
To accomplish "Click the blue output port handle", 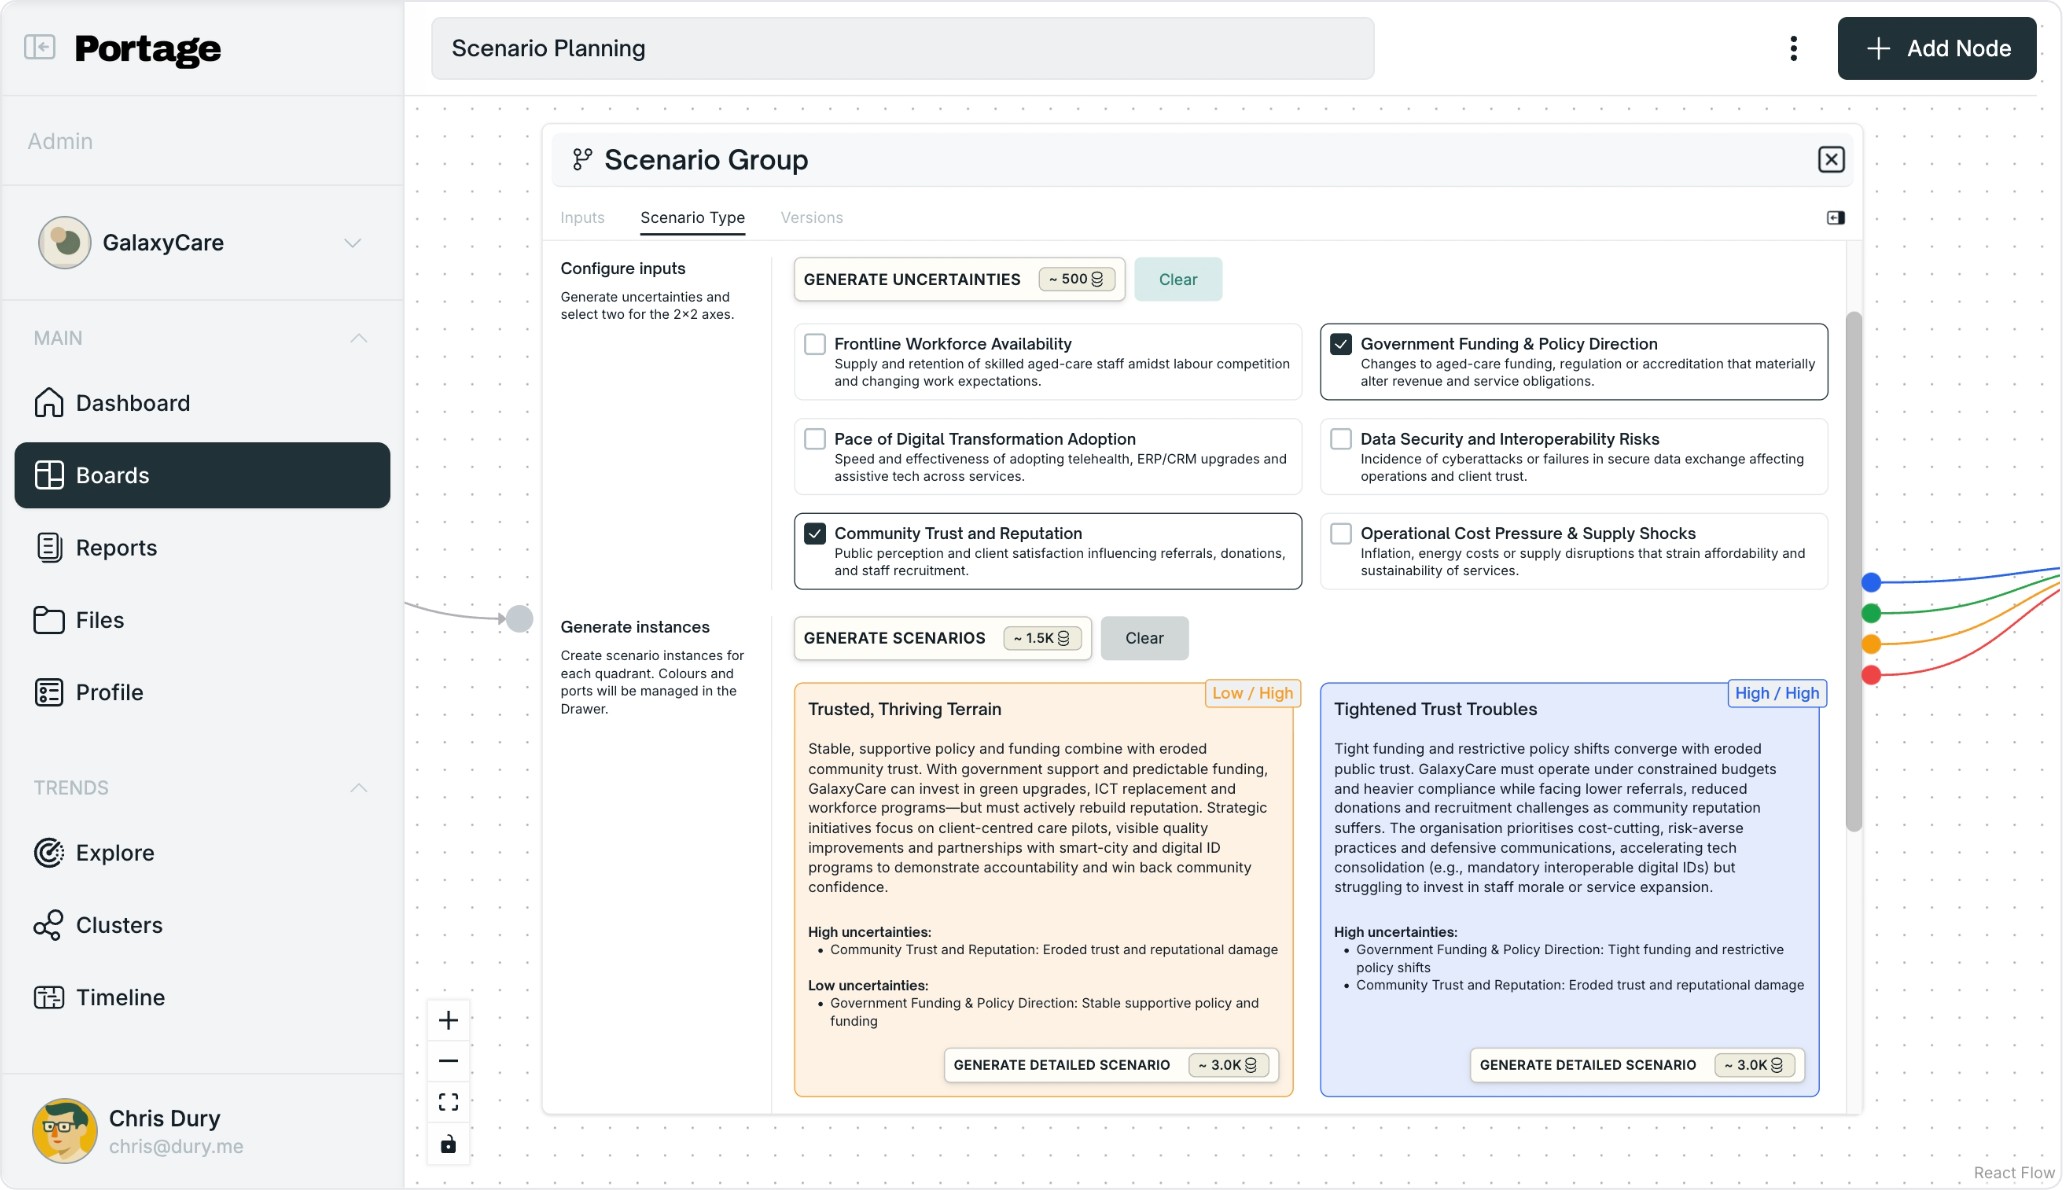I will (x=1871, y=582).
